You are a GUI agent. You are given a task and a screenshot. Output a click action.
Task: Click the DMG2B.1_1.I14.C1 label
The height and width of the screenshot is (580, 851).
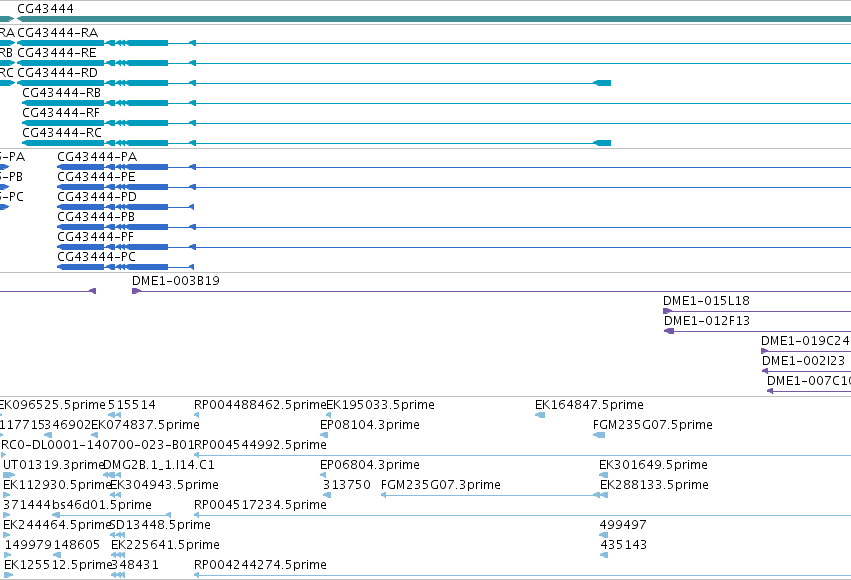tap(159, 466)
